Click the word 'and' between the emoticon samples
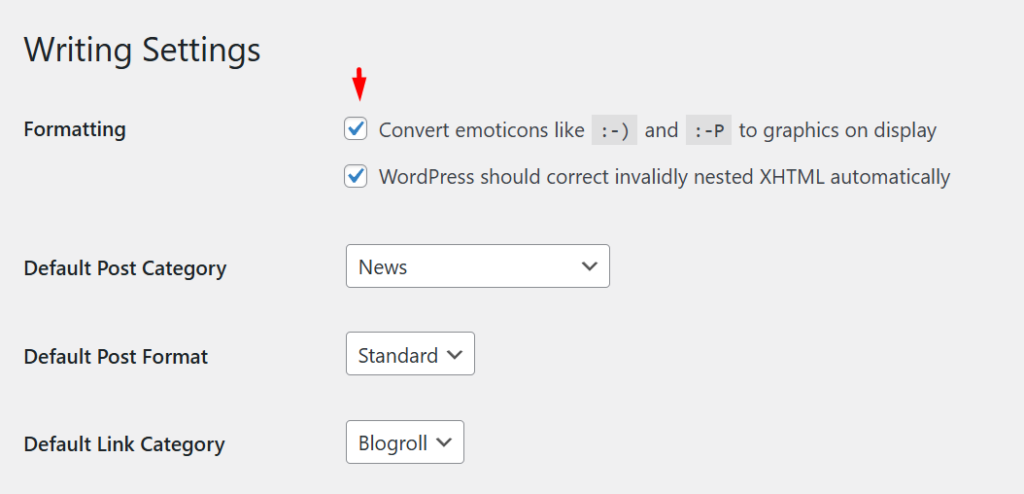Viewport: 1024px width, 494px height. coord(661,130)
